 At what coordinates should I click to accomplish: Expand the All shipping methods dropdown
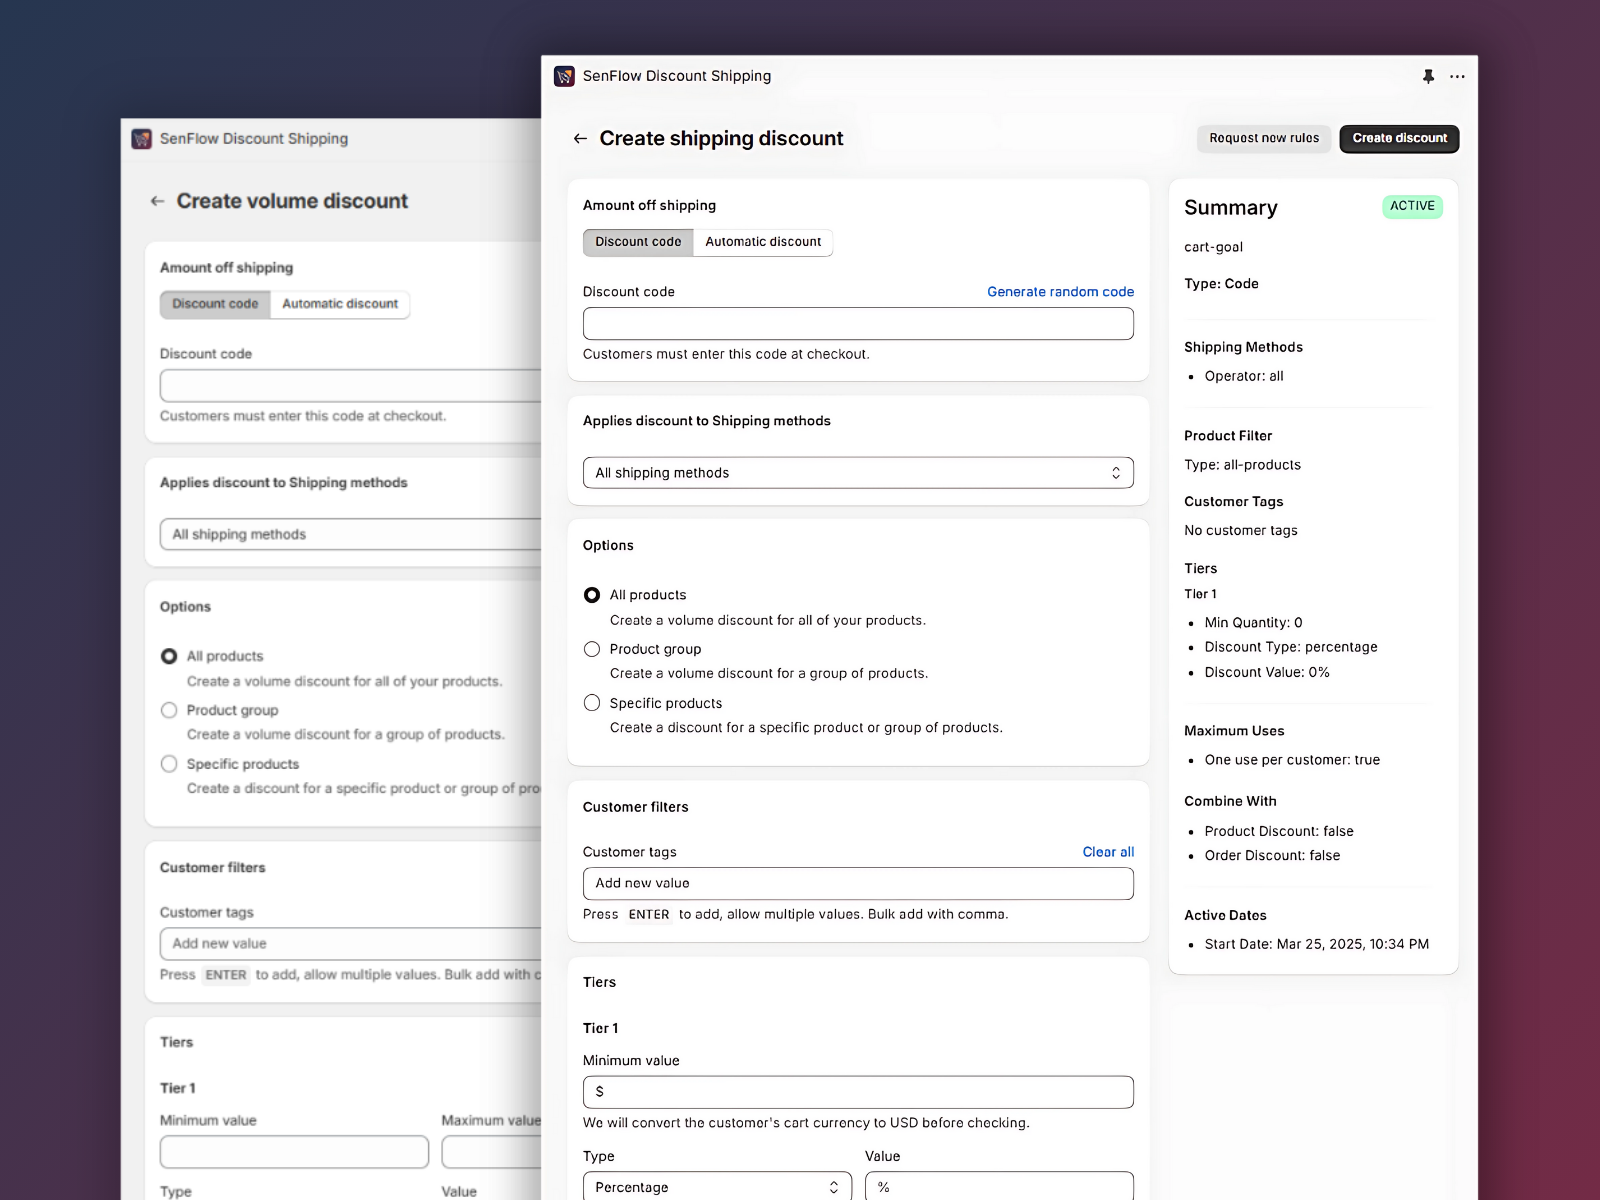coord(858,473)
